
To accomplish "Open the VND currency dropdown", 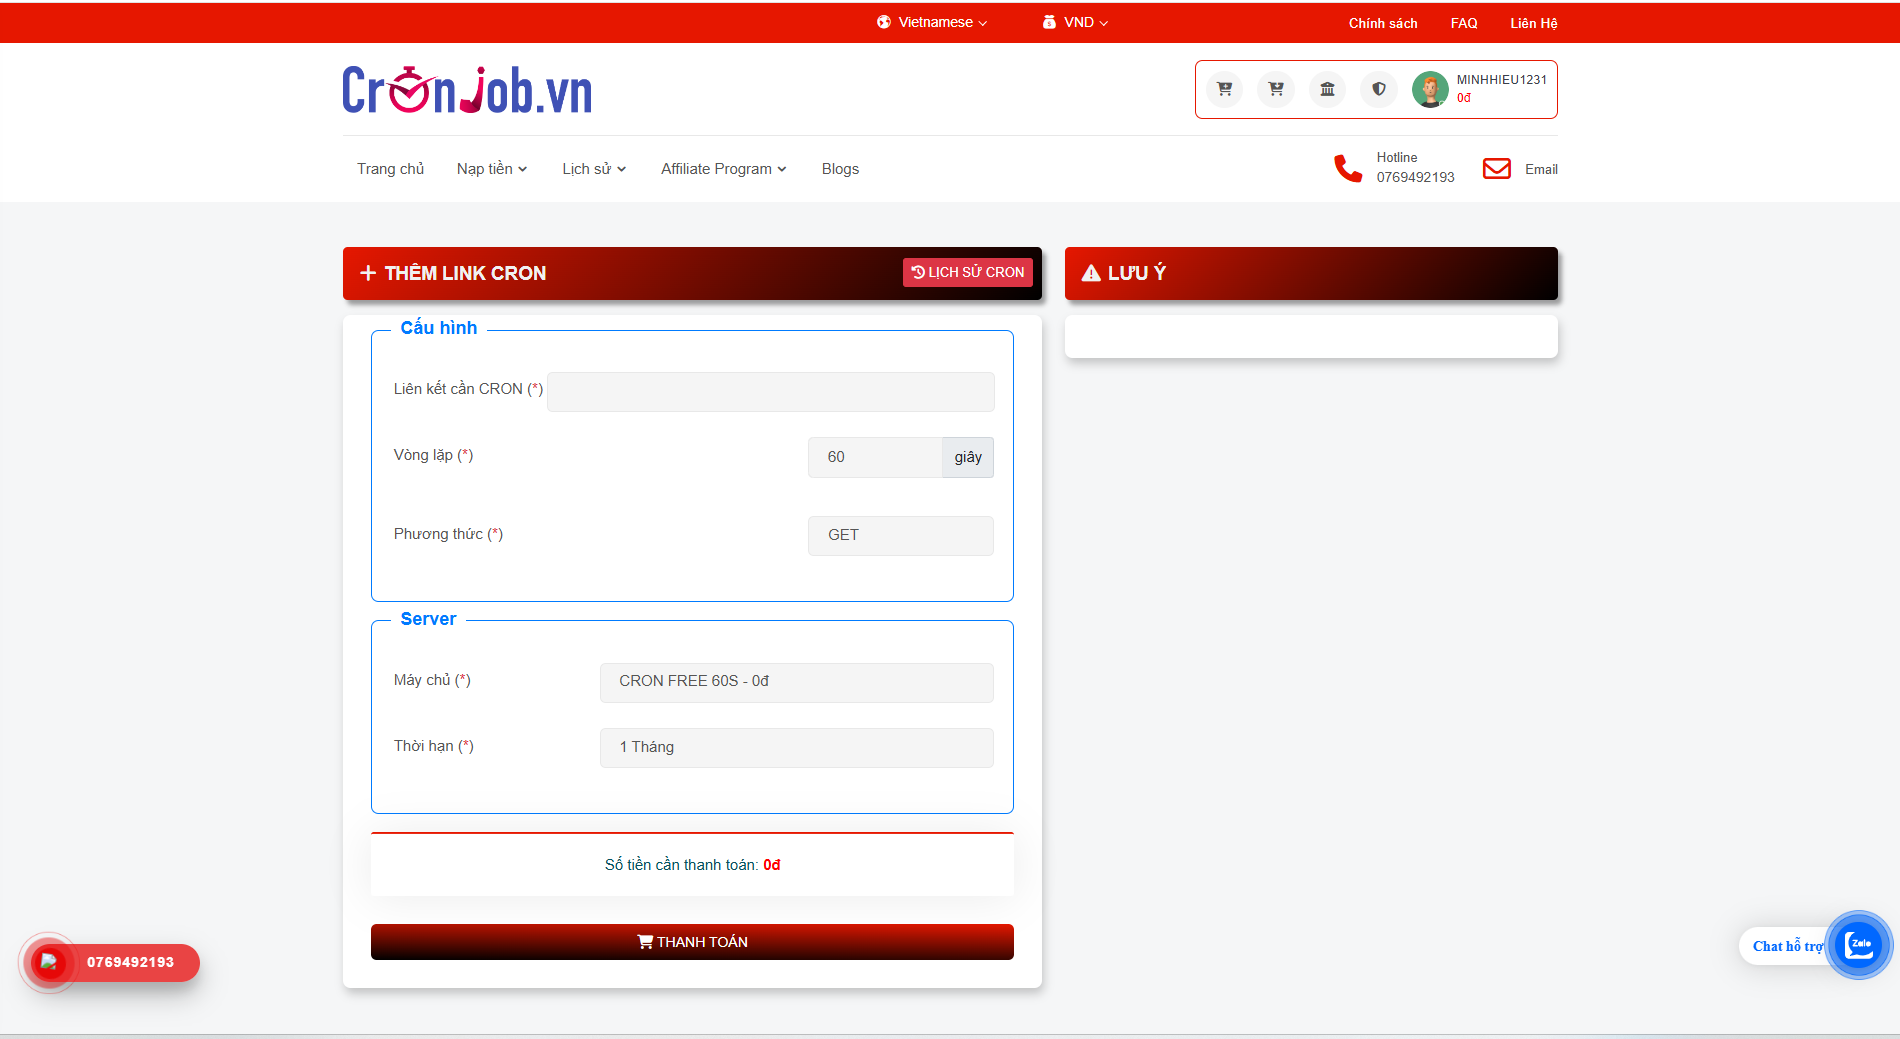I will click(x=1076, y=22).
